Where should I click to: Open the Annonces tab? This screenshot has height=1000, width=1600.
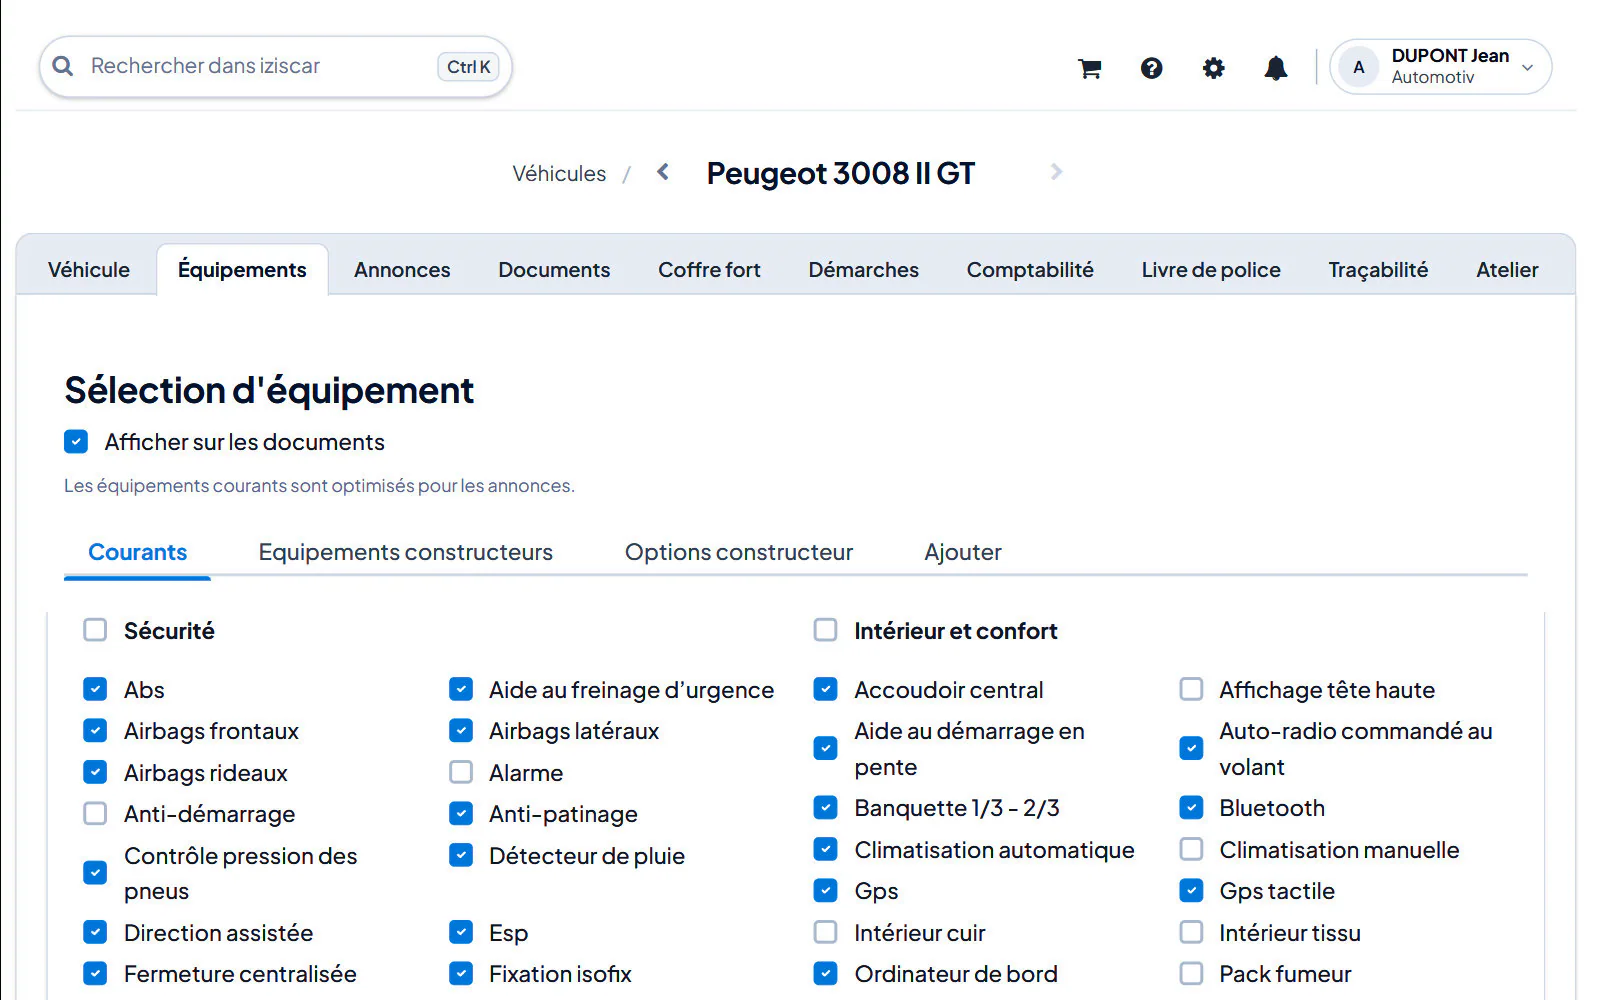point(402,270)
